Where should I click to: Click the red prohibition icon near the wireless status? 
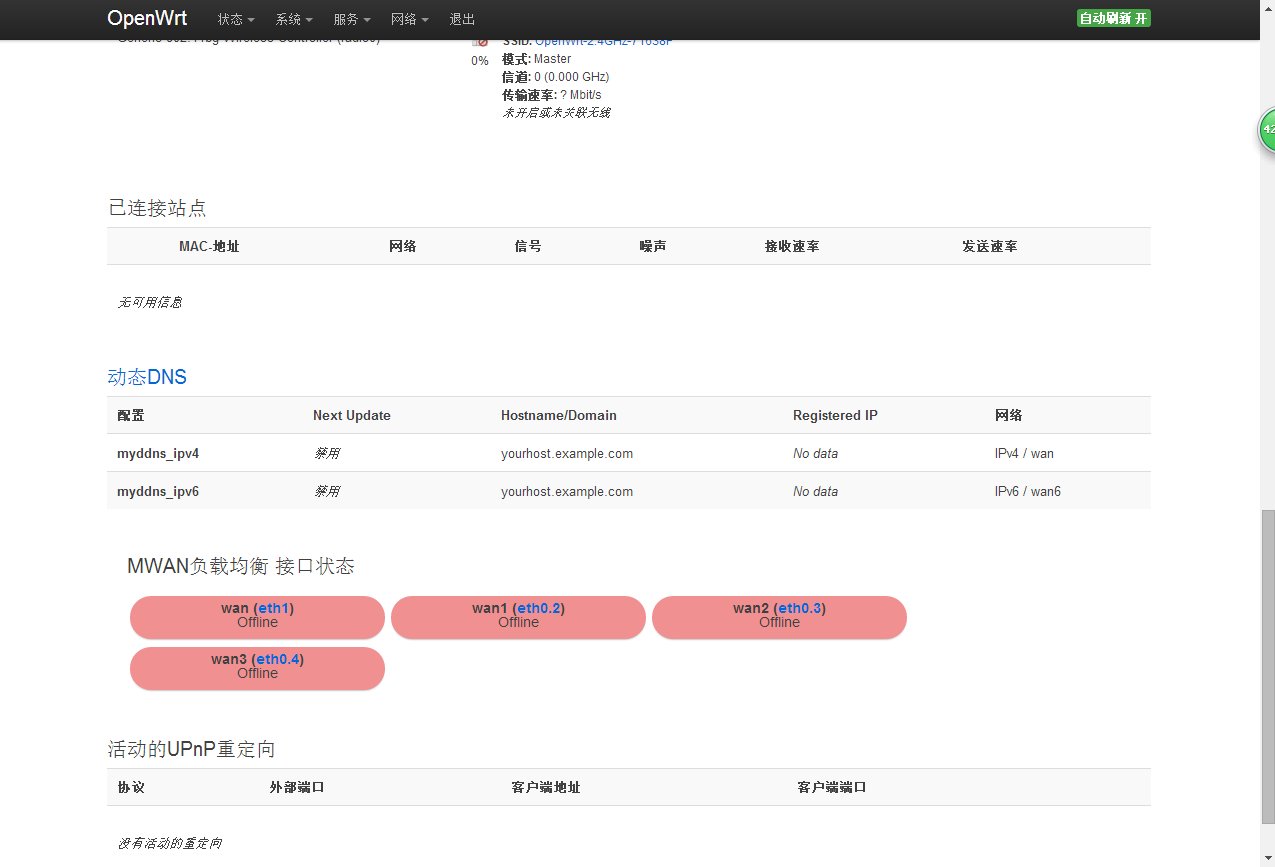485,41
